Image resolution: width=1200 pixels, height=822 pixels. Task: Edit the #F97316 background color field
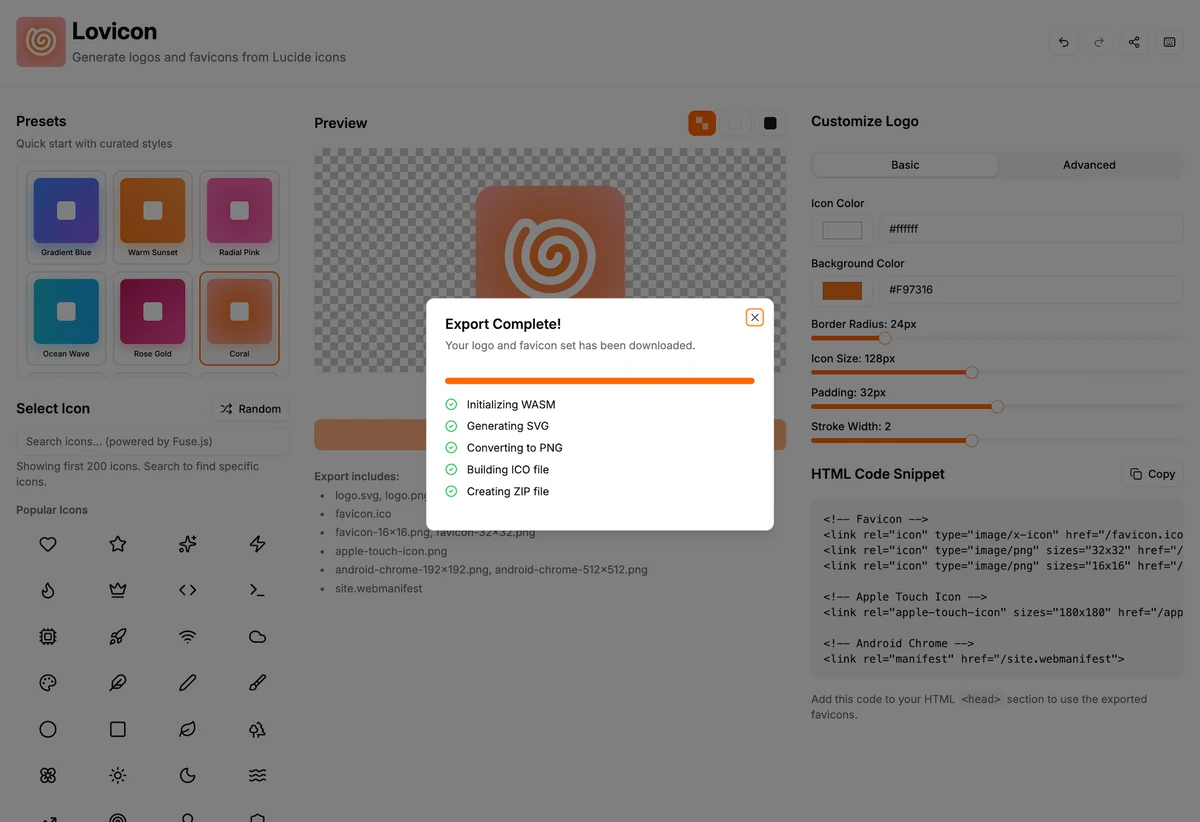[x=1031, y=290]
